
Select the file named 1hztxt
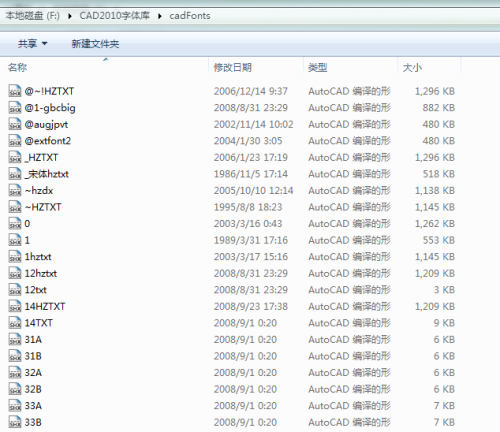click(38, 257)
